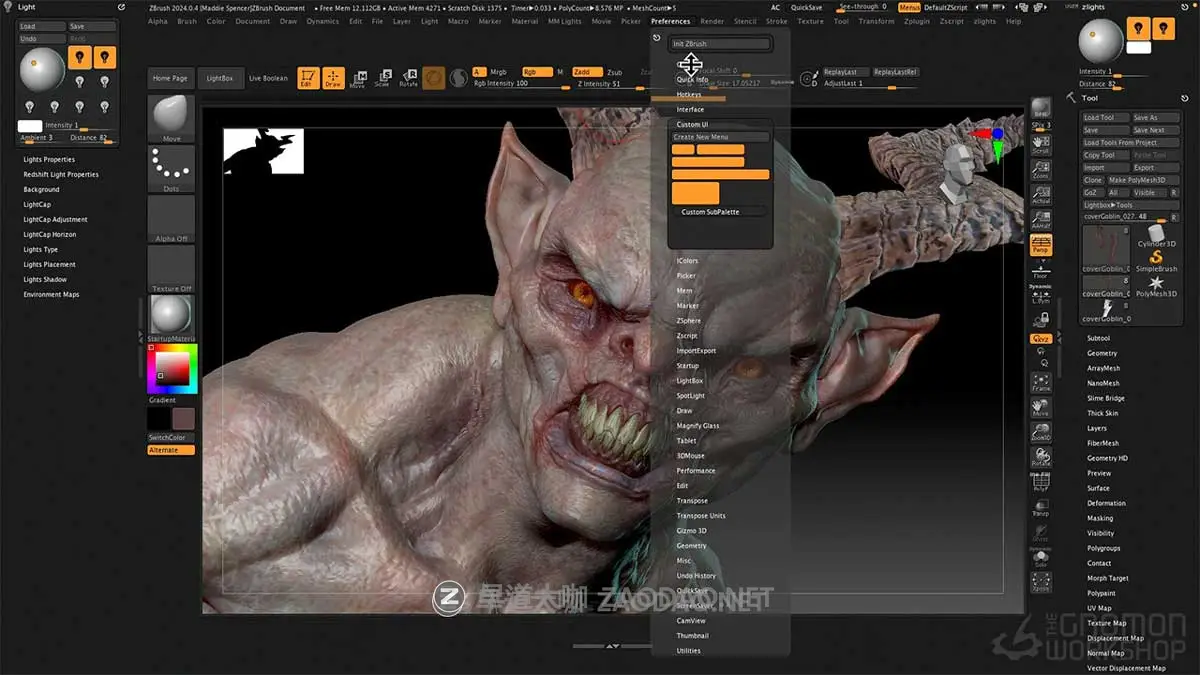Click the Init ZBrush button
Viewport: 1200px width, 675px height.
click(x=719, y=44)
